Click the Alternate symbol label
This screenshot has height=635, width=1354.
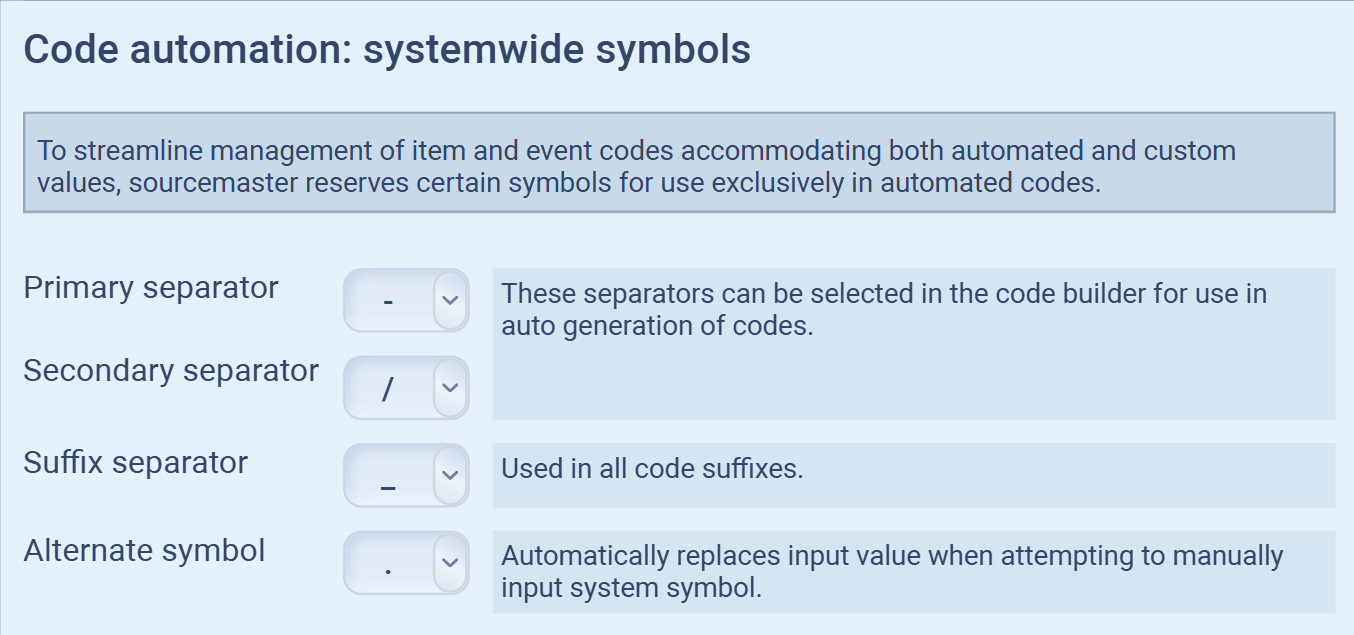(144, 551)
